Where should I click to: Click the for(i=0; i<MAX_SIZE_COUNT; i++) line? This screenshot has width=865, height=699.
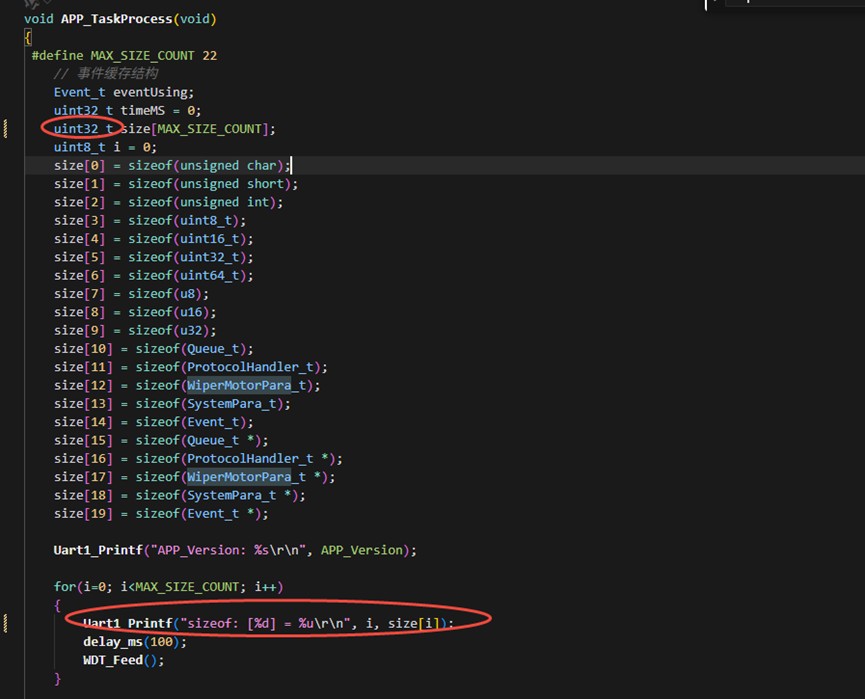pyautogui.click(x=168, y=587)
